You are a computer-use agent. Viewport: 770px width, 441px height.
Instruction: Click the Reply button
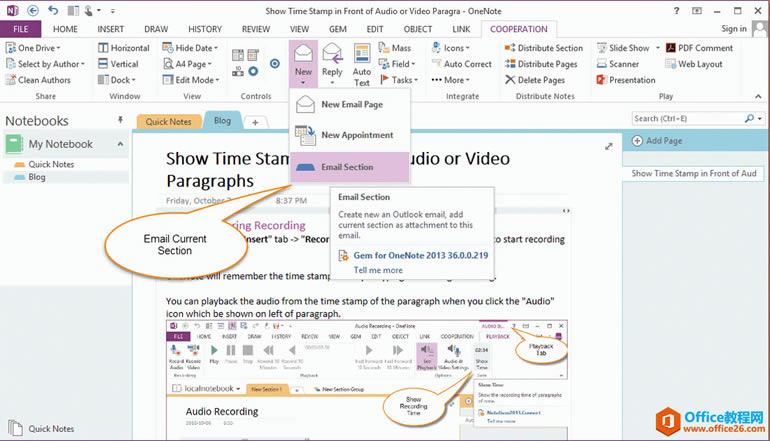(332, 64)
